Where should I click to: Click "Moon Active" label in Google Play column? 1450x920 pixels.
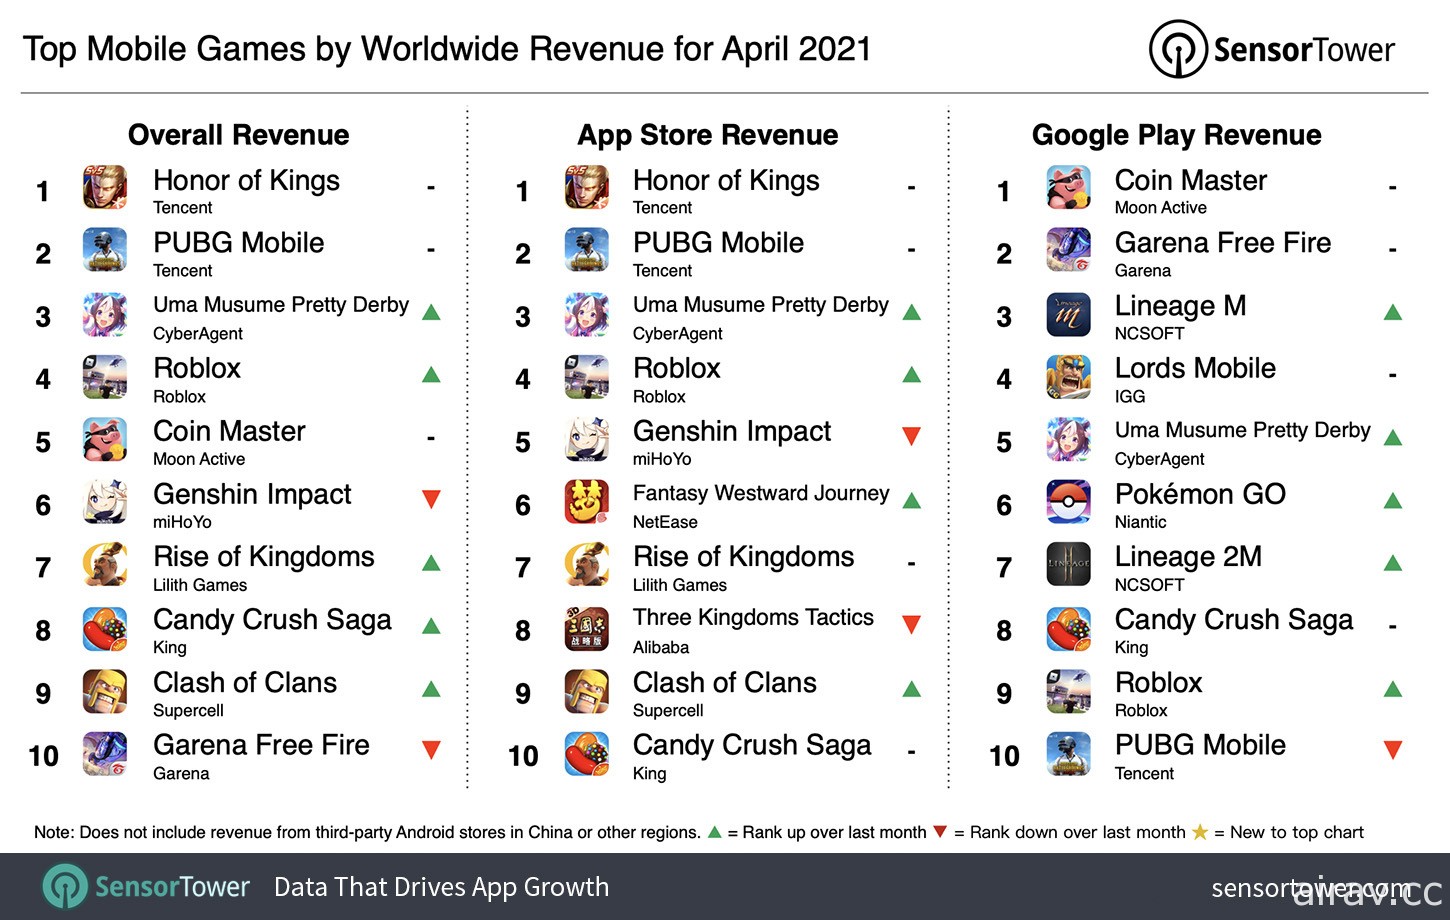[1160, 208]
